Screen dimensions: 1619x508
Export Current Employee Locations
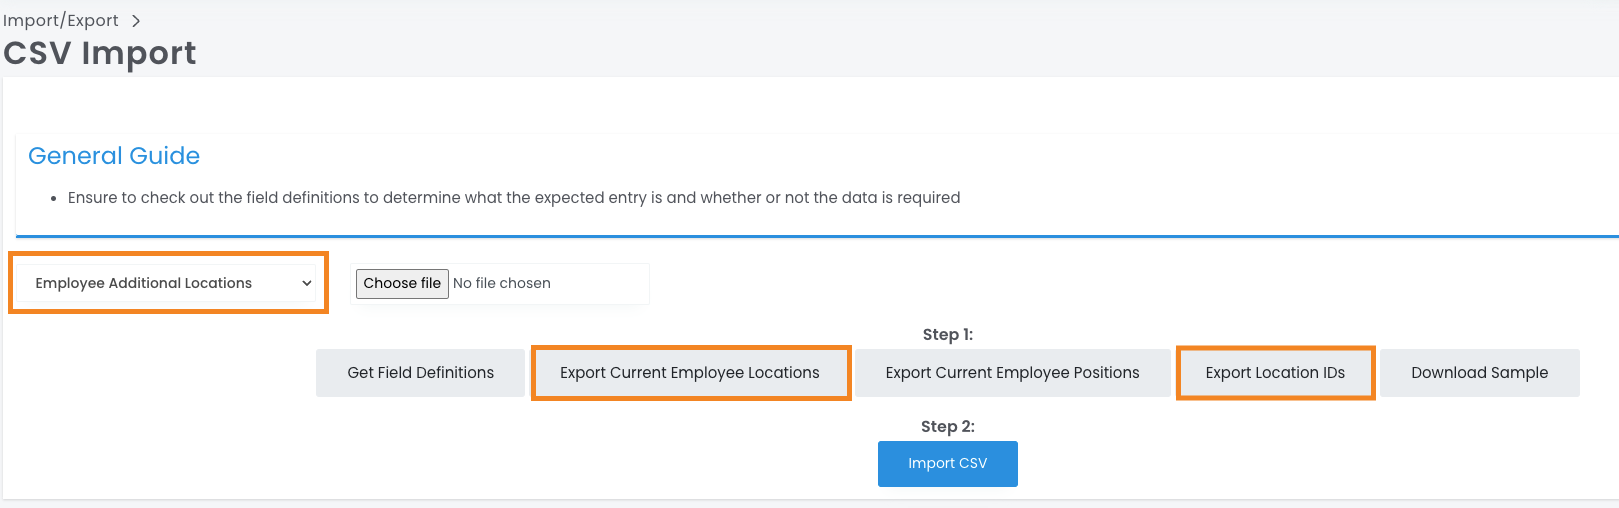point(689,373)
